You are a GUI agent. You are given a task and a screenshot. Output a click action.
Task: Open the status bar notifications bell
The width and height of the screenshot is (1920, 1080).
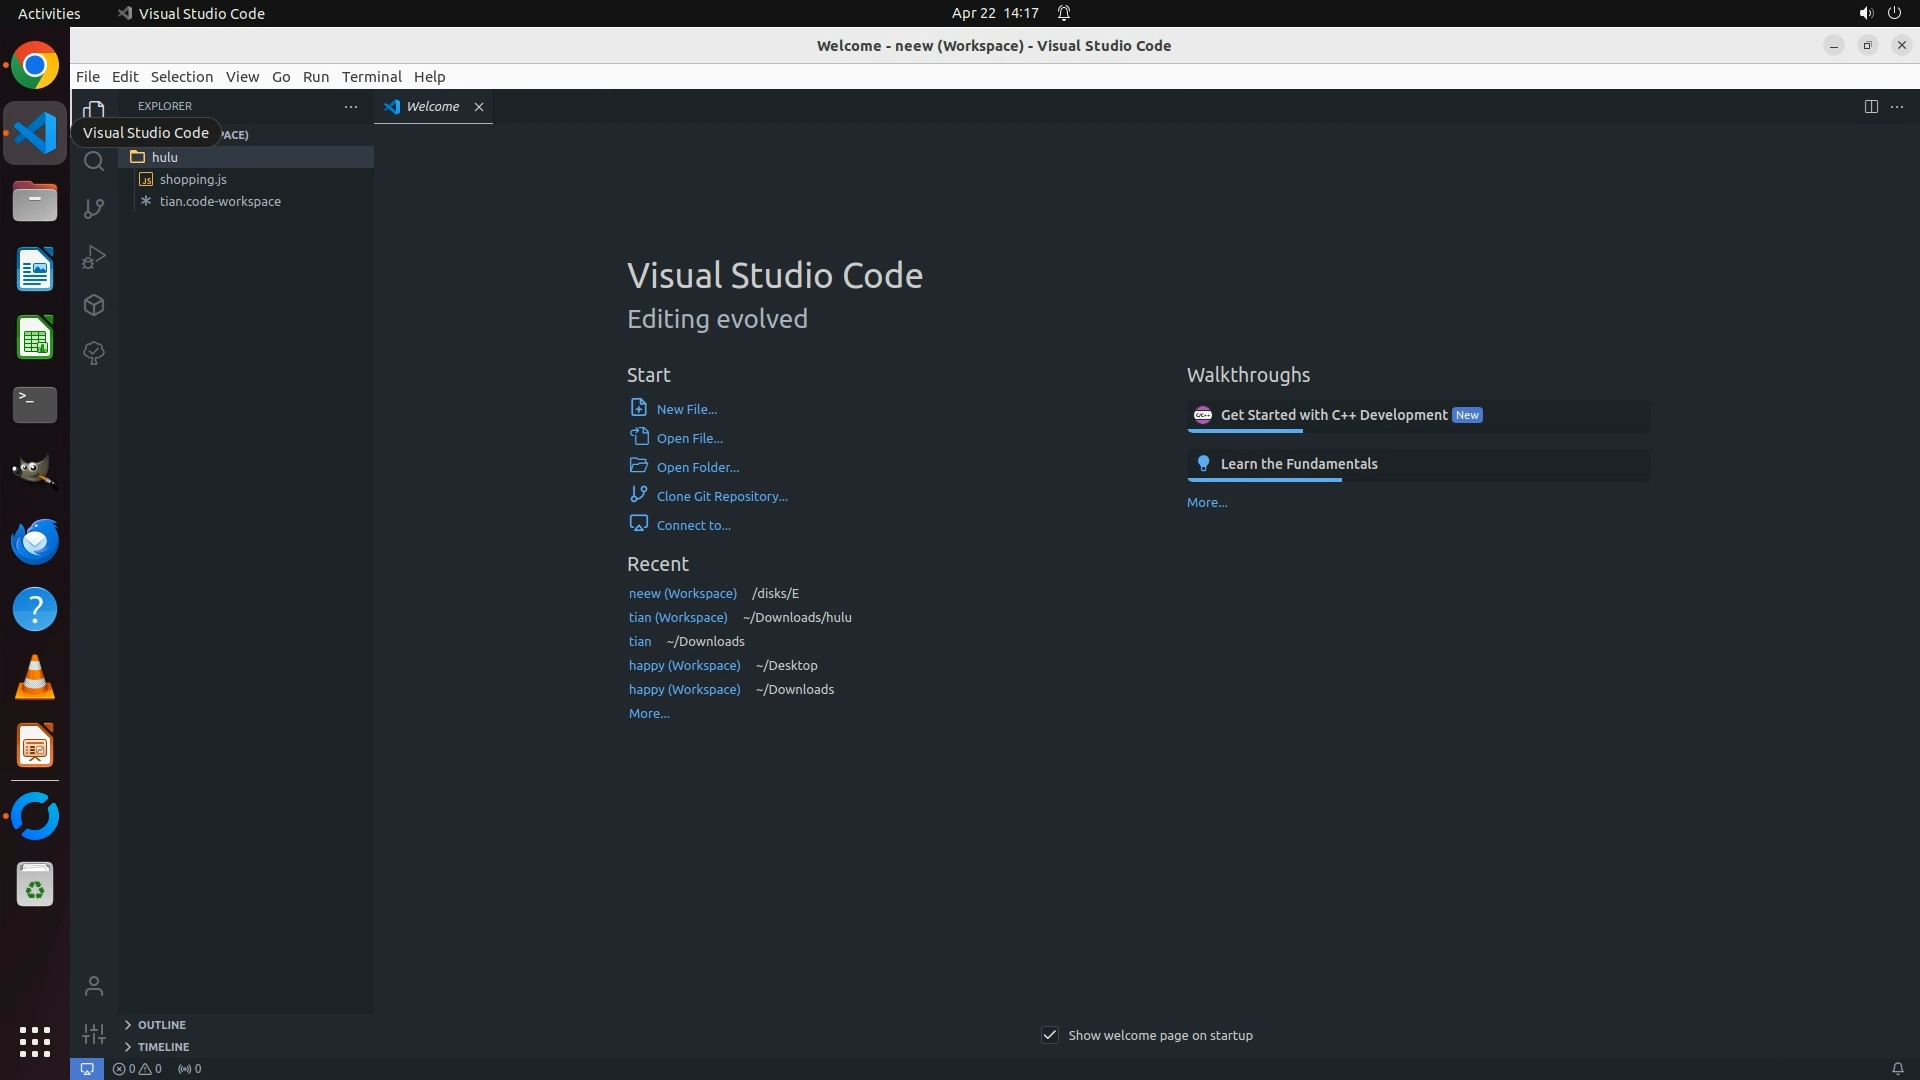pyautogui.click(x=1897, y=1068)
